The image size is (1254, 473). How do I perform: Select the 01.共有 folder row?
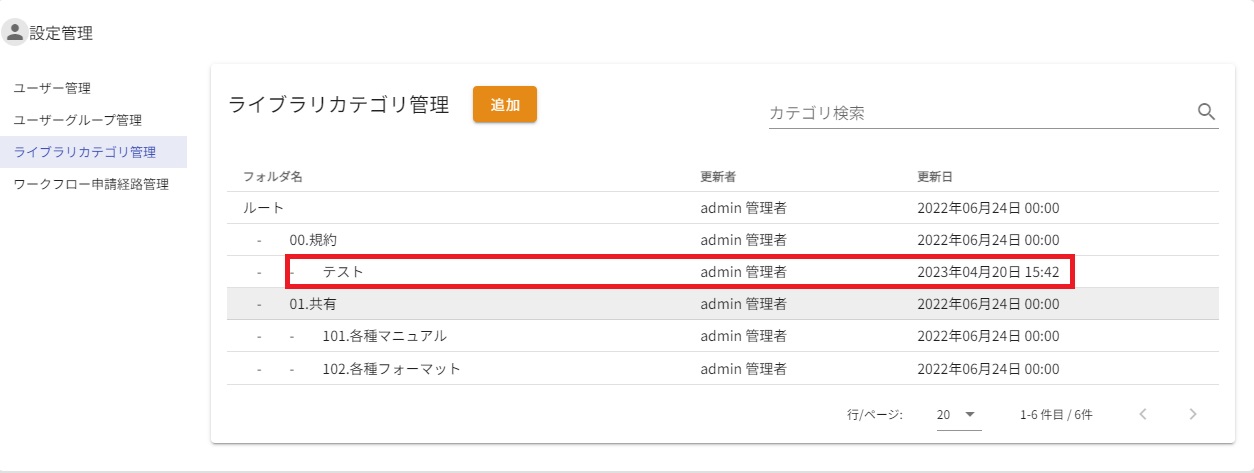(313, 304)
